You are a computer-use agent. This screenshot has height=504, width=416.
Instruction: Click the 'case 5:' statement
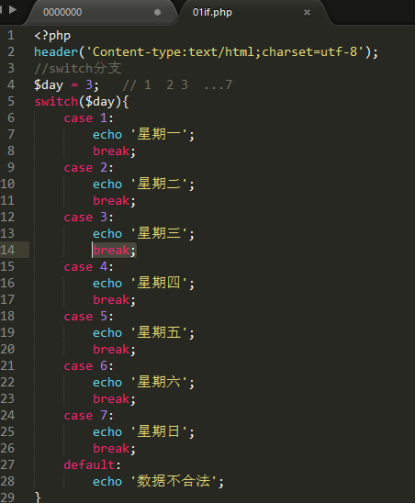coord(88,316)
